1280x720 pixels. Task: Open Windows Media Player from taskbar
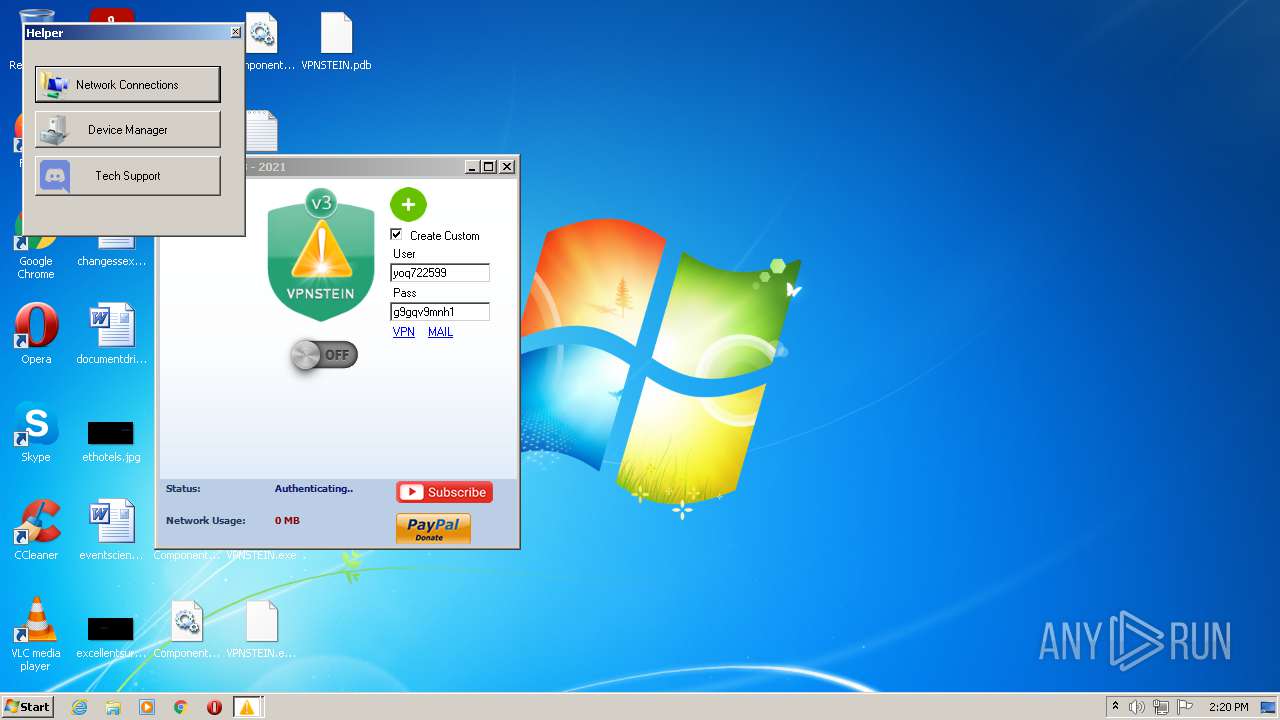147,707
